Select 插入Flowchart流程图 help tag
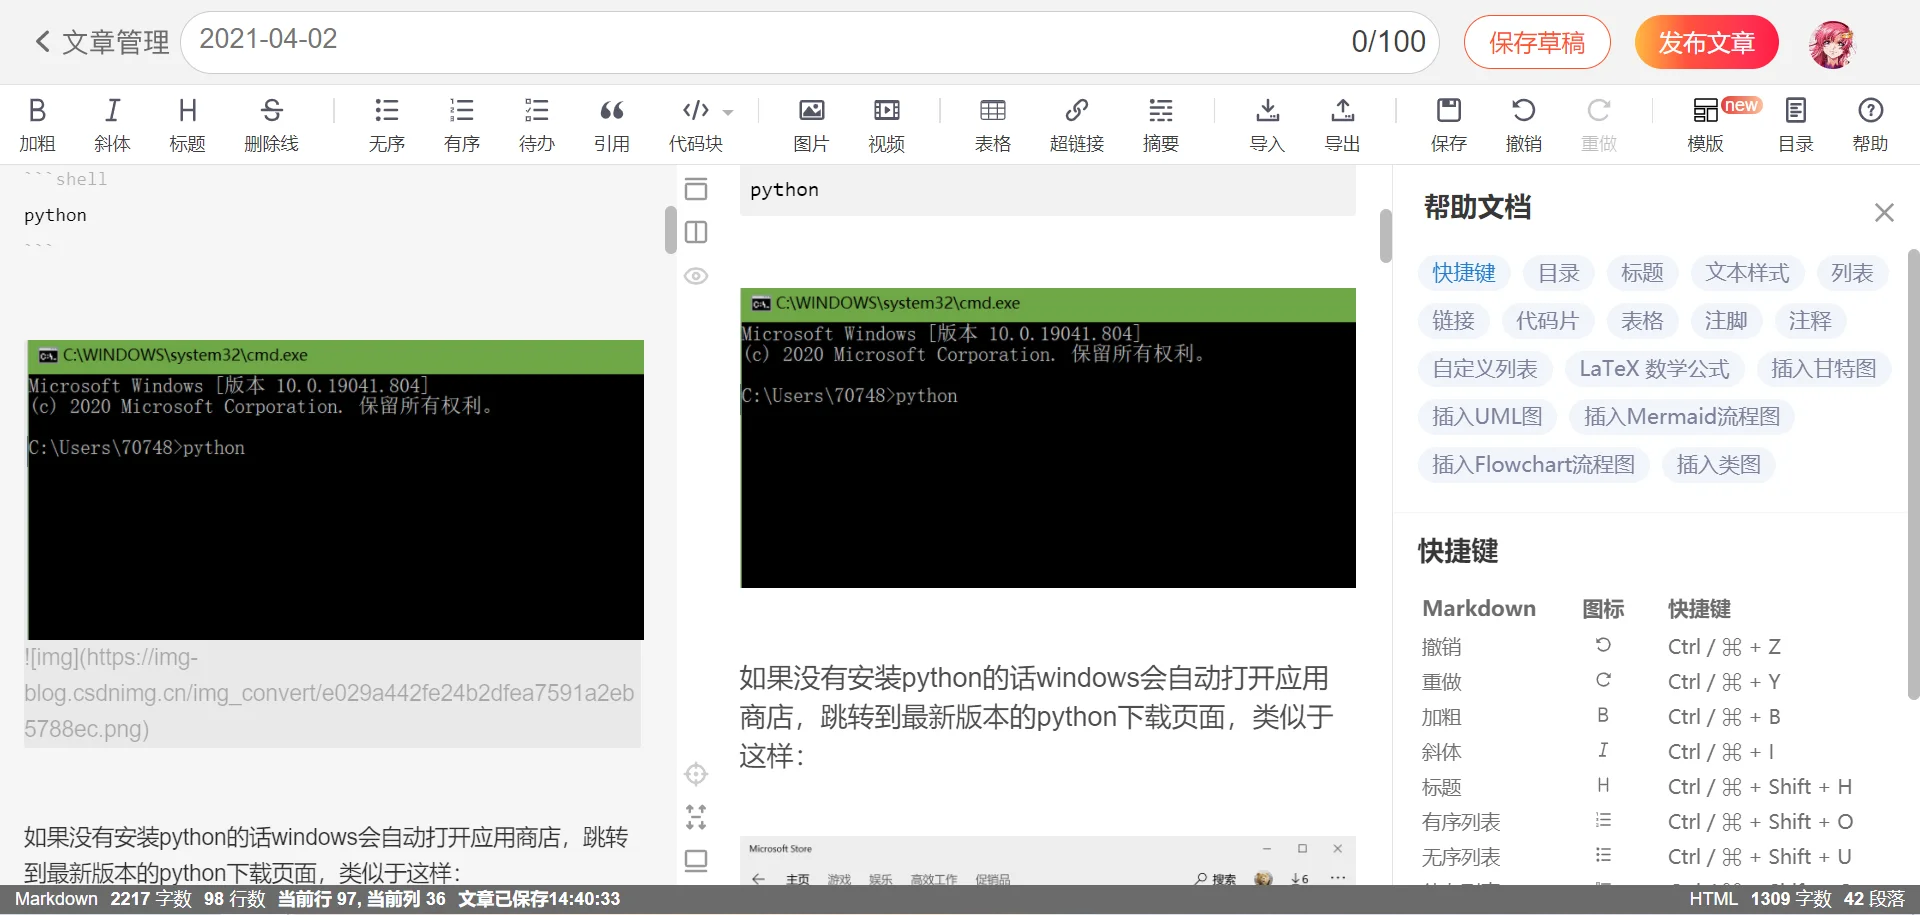The width and height of the screenshot is (1920, 915). click(1533, 464)
